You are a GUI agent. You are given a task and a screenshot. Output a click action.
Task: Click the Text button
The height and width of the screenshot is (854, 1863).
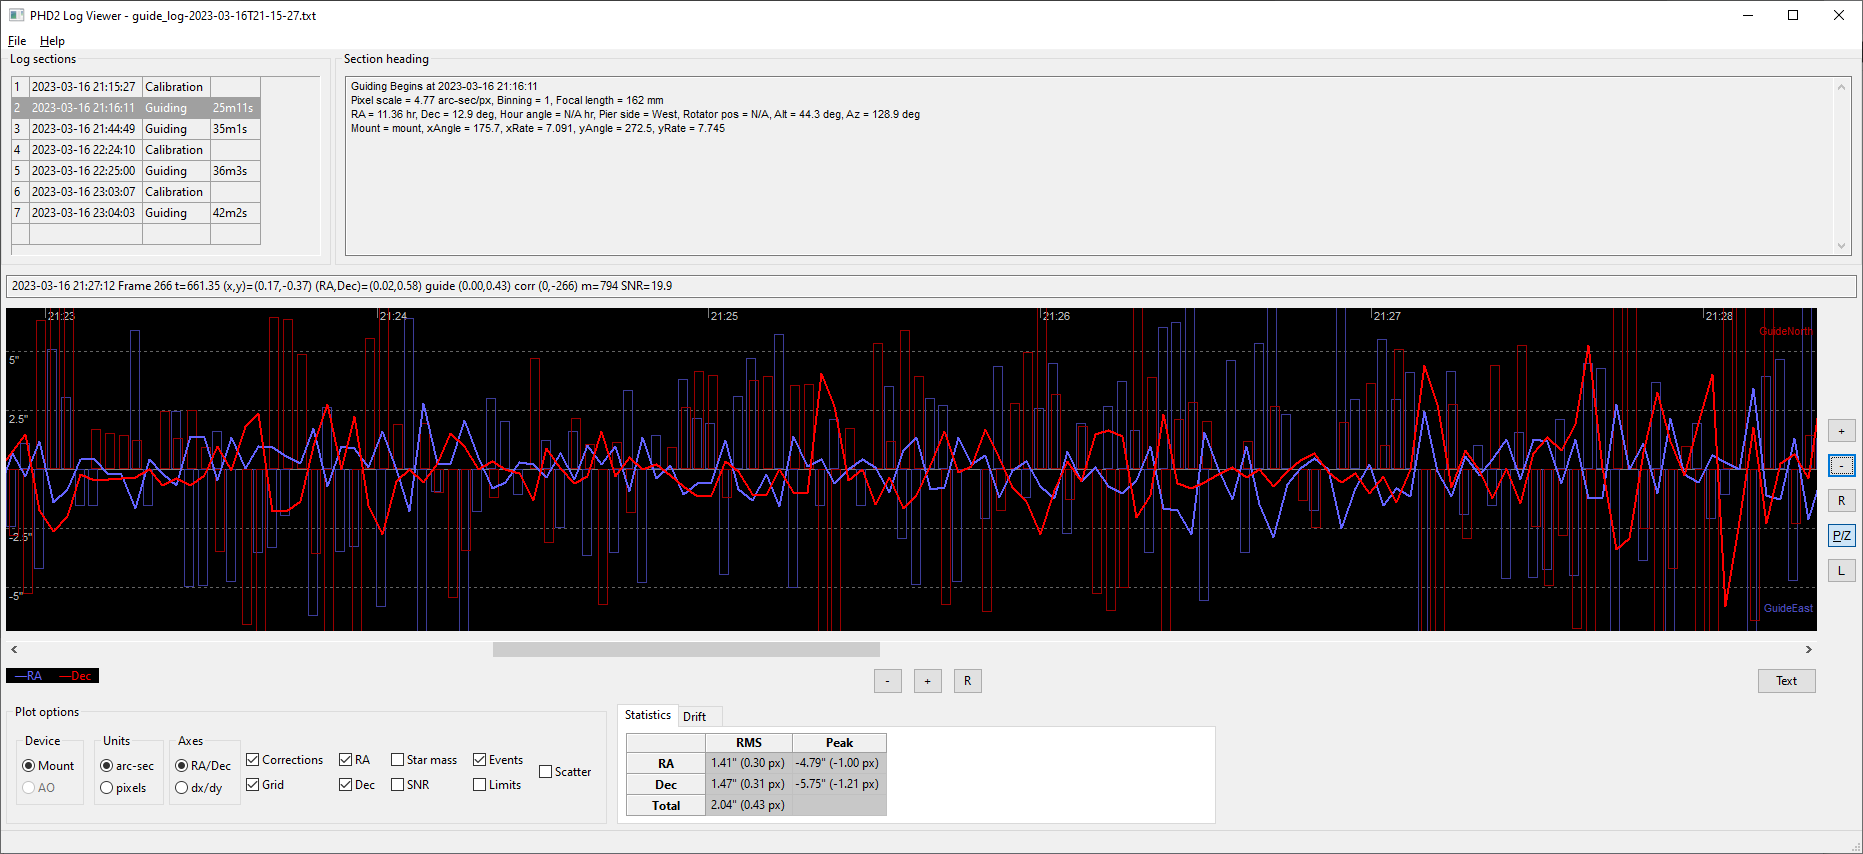[x=1786, y=681]
